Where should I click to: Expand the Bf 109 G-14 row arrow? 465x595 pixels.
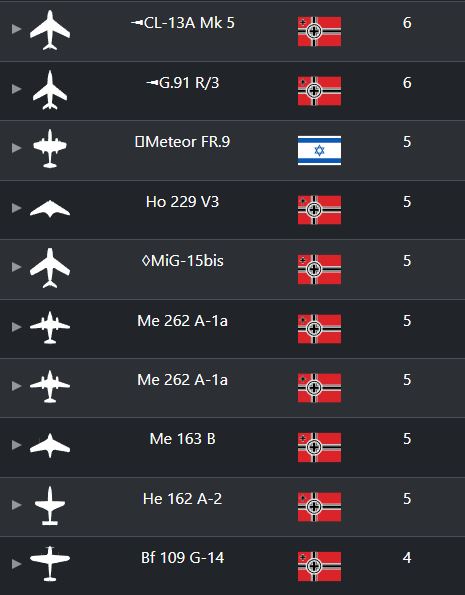point(16,564)
